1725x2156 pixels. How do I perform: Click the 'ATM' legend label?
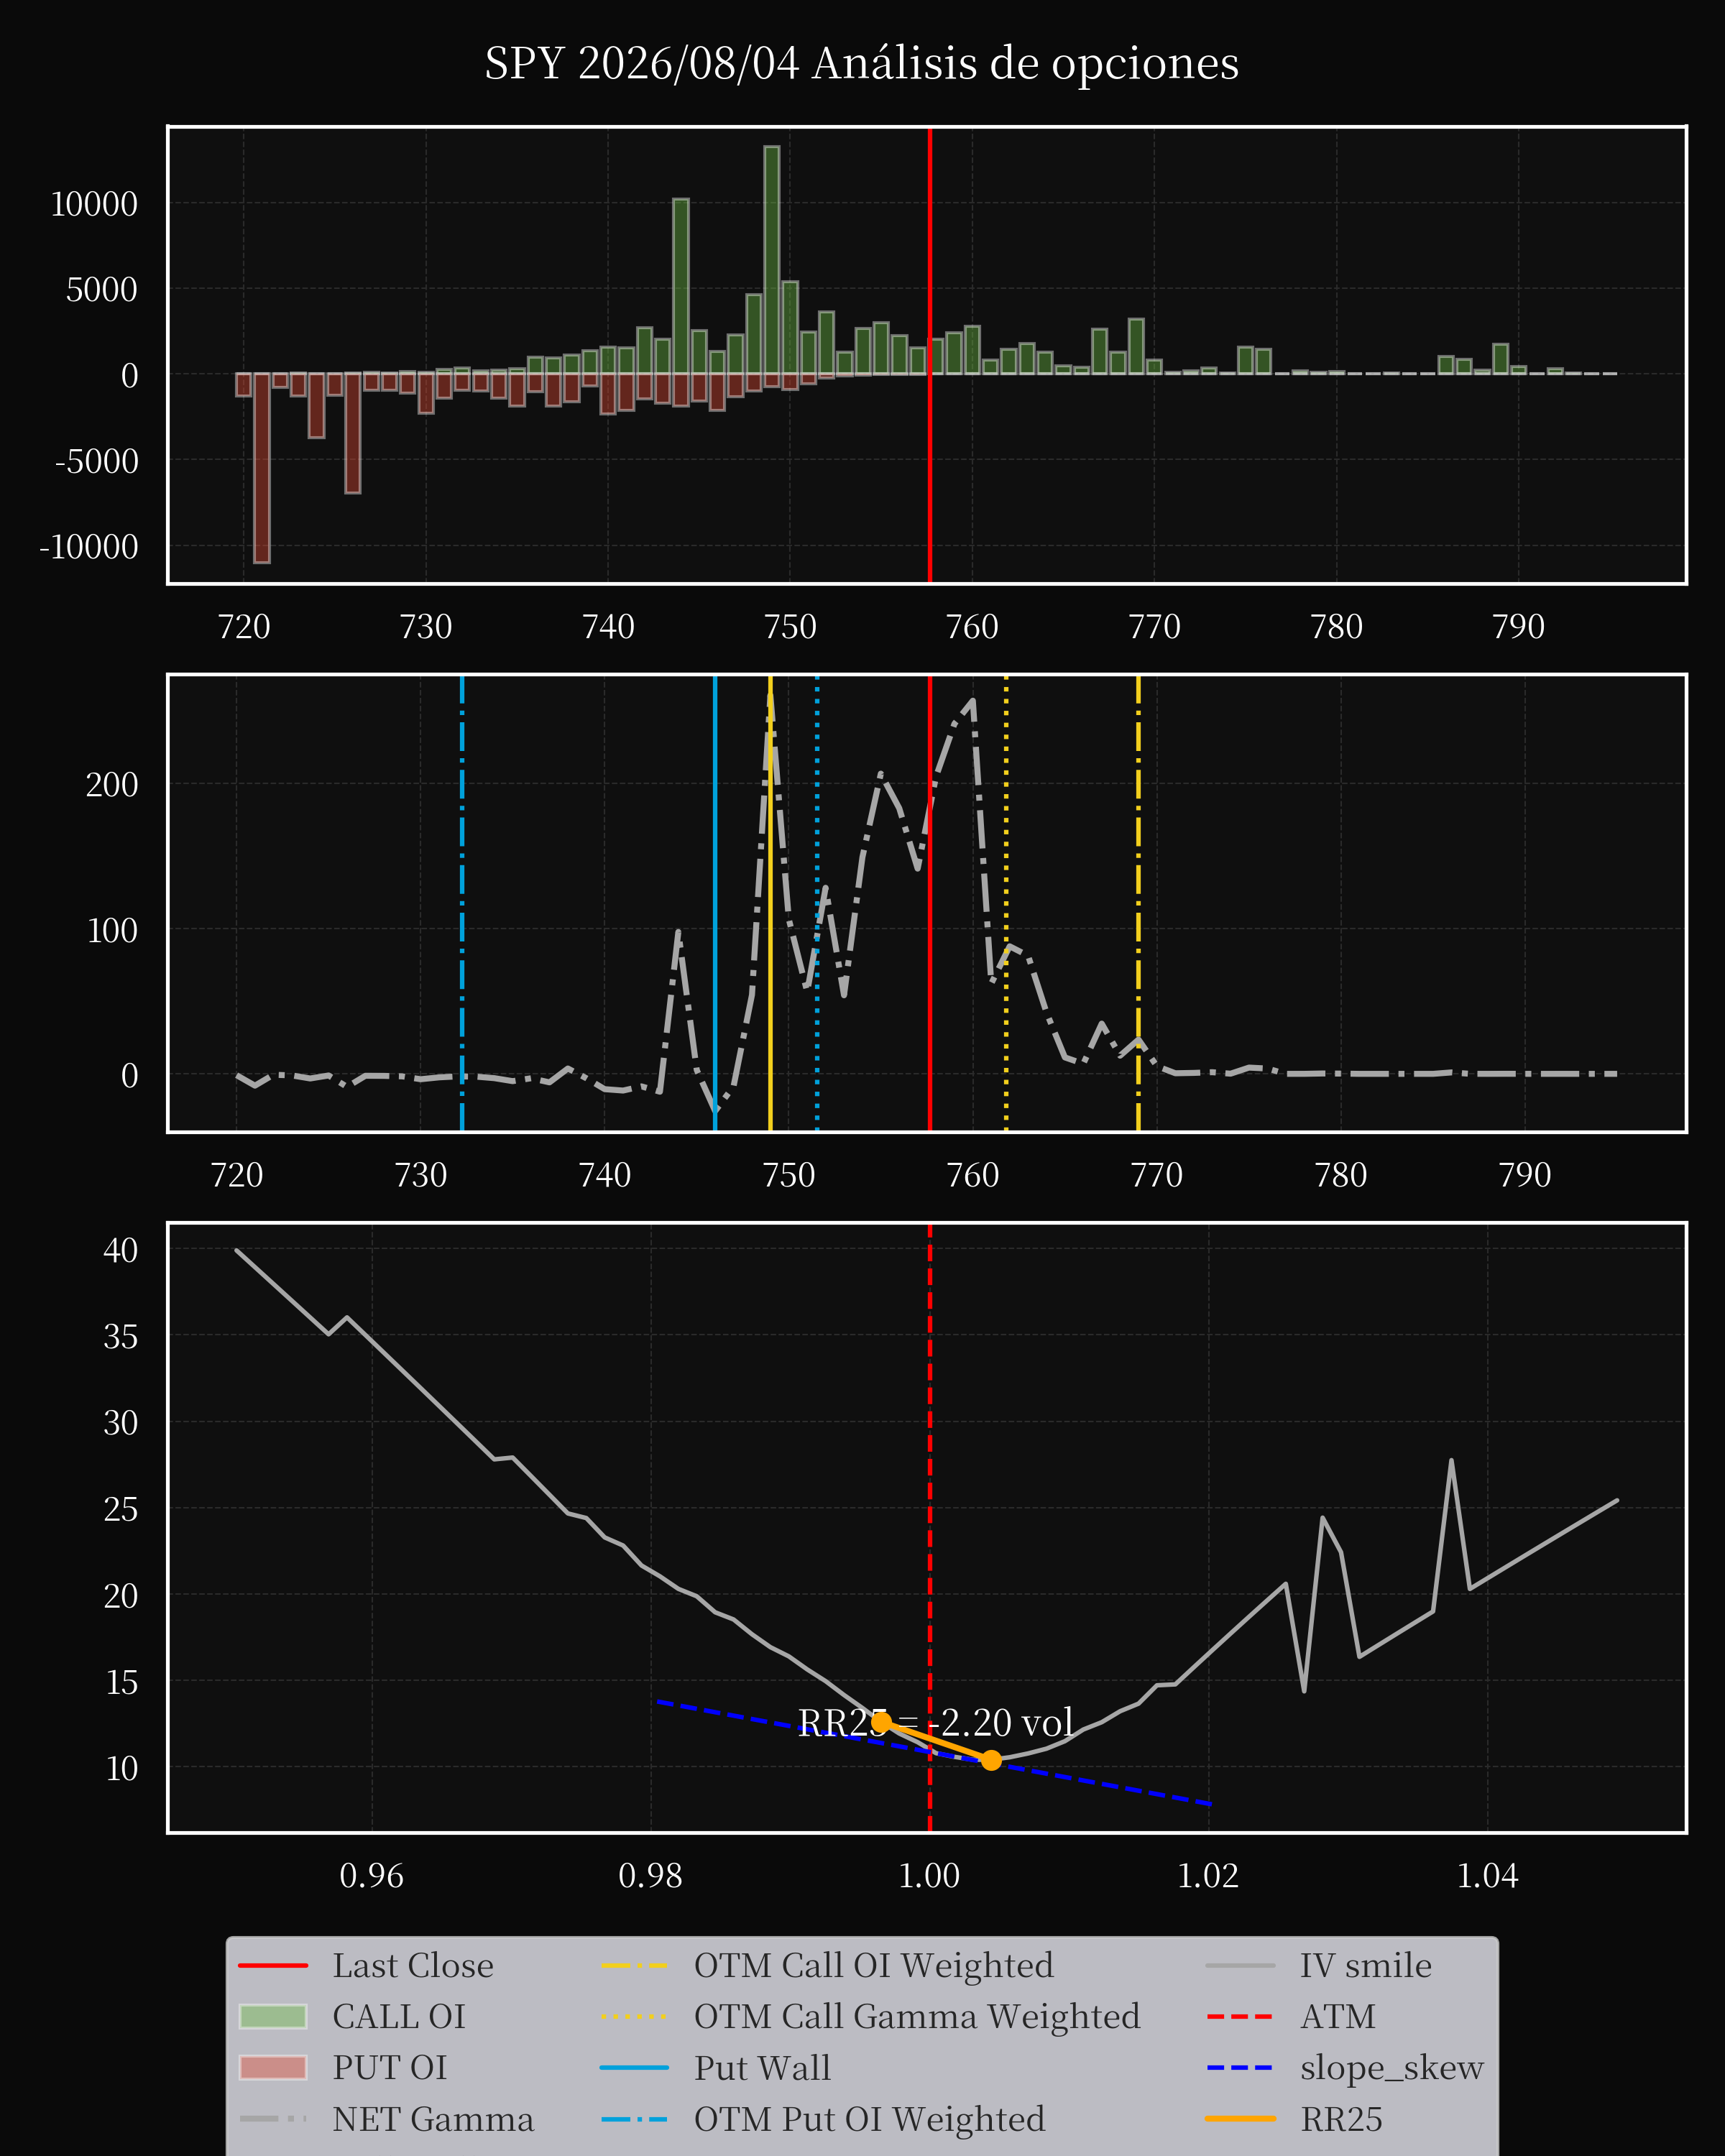click(x=1338, y=2017)
